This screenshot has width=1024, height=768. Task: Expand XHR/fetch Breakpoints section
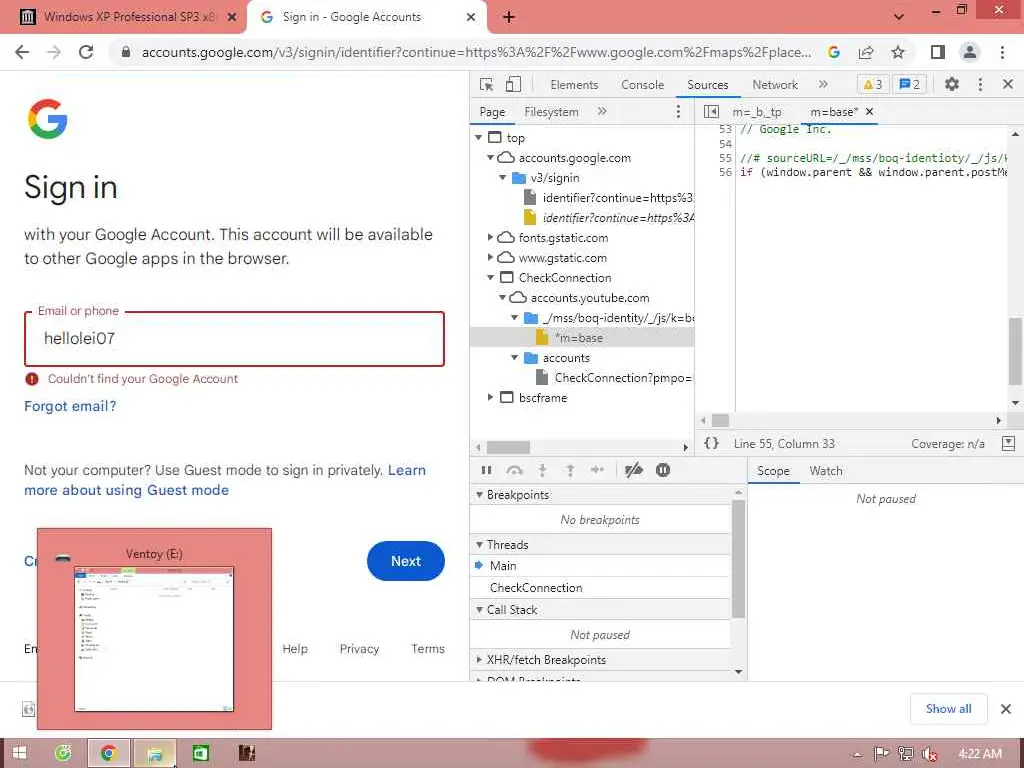click(x=480, y=660)
